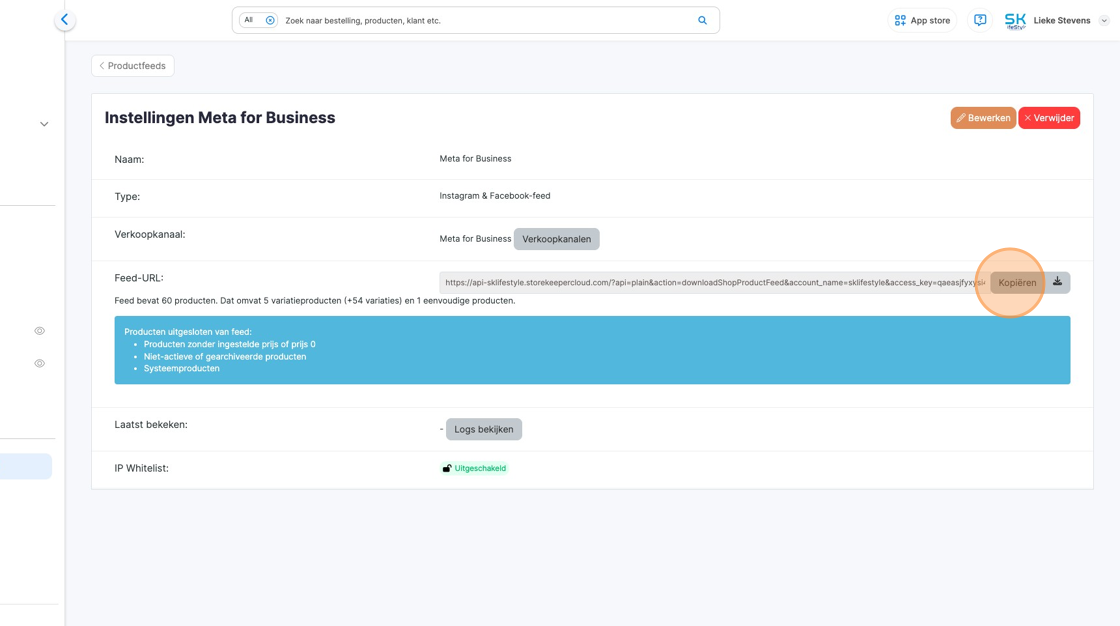Click the 'Laatst bekeken:' label
This screenshot has width=1120, height=626.
point(151,424)
